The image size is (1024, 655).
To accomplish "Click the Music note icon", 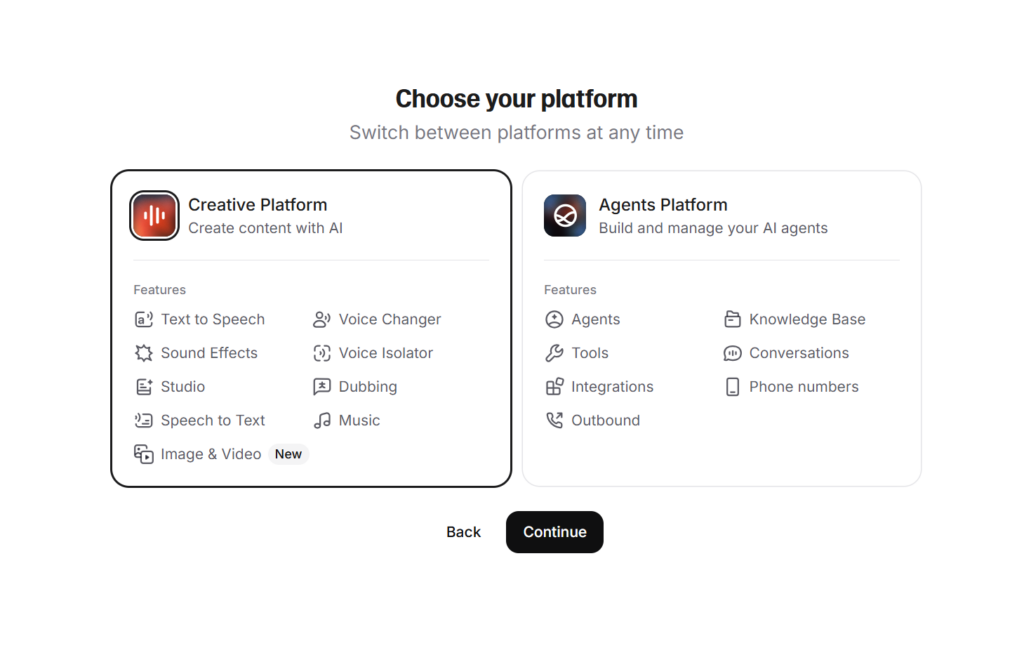I will [321, 421].
